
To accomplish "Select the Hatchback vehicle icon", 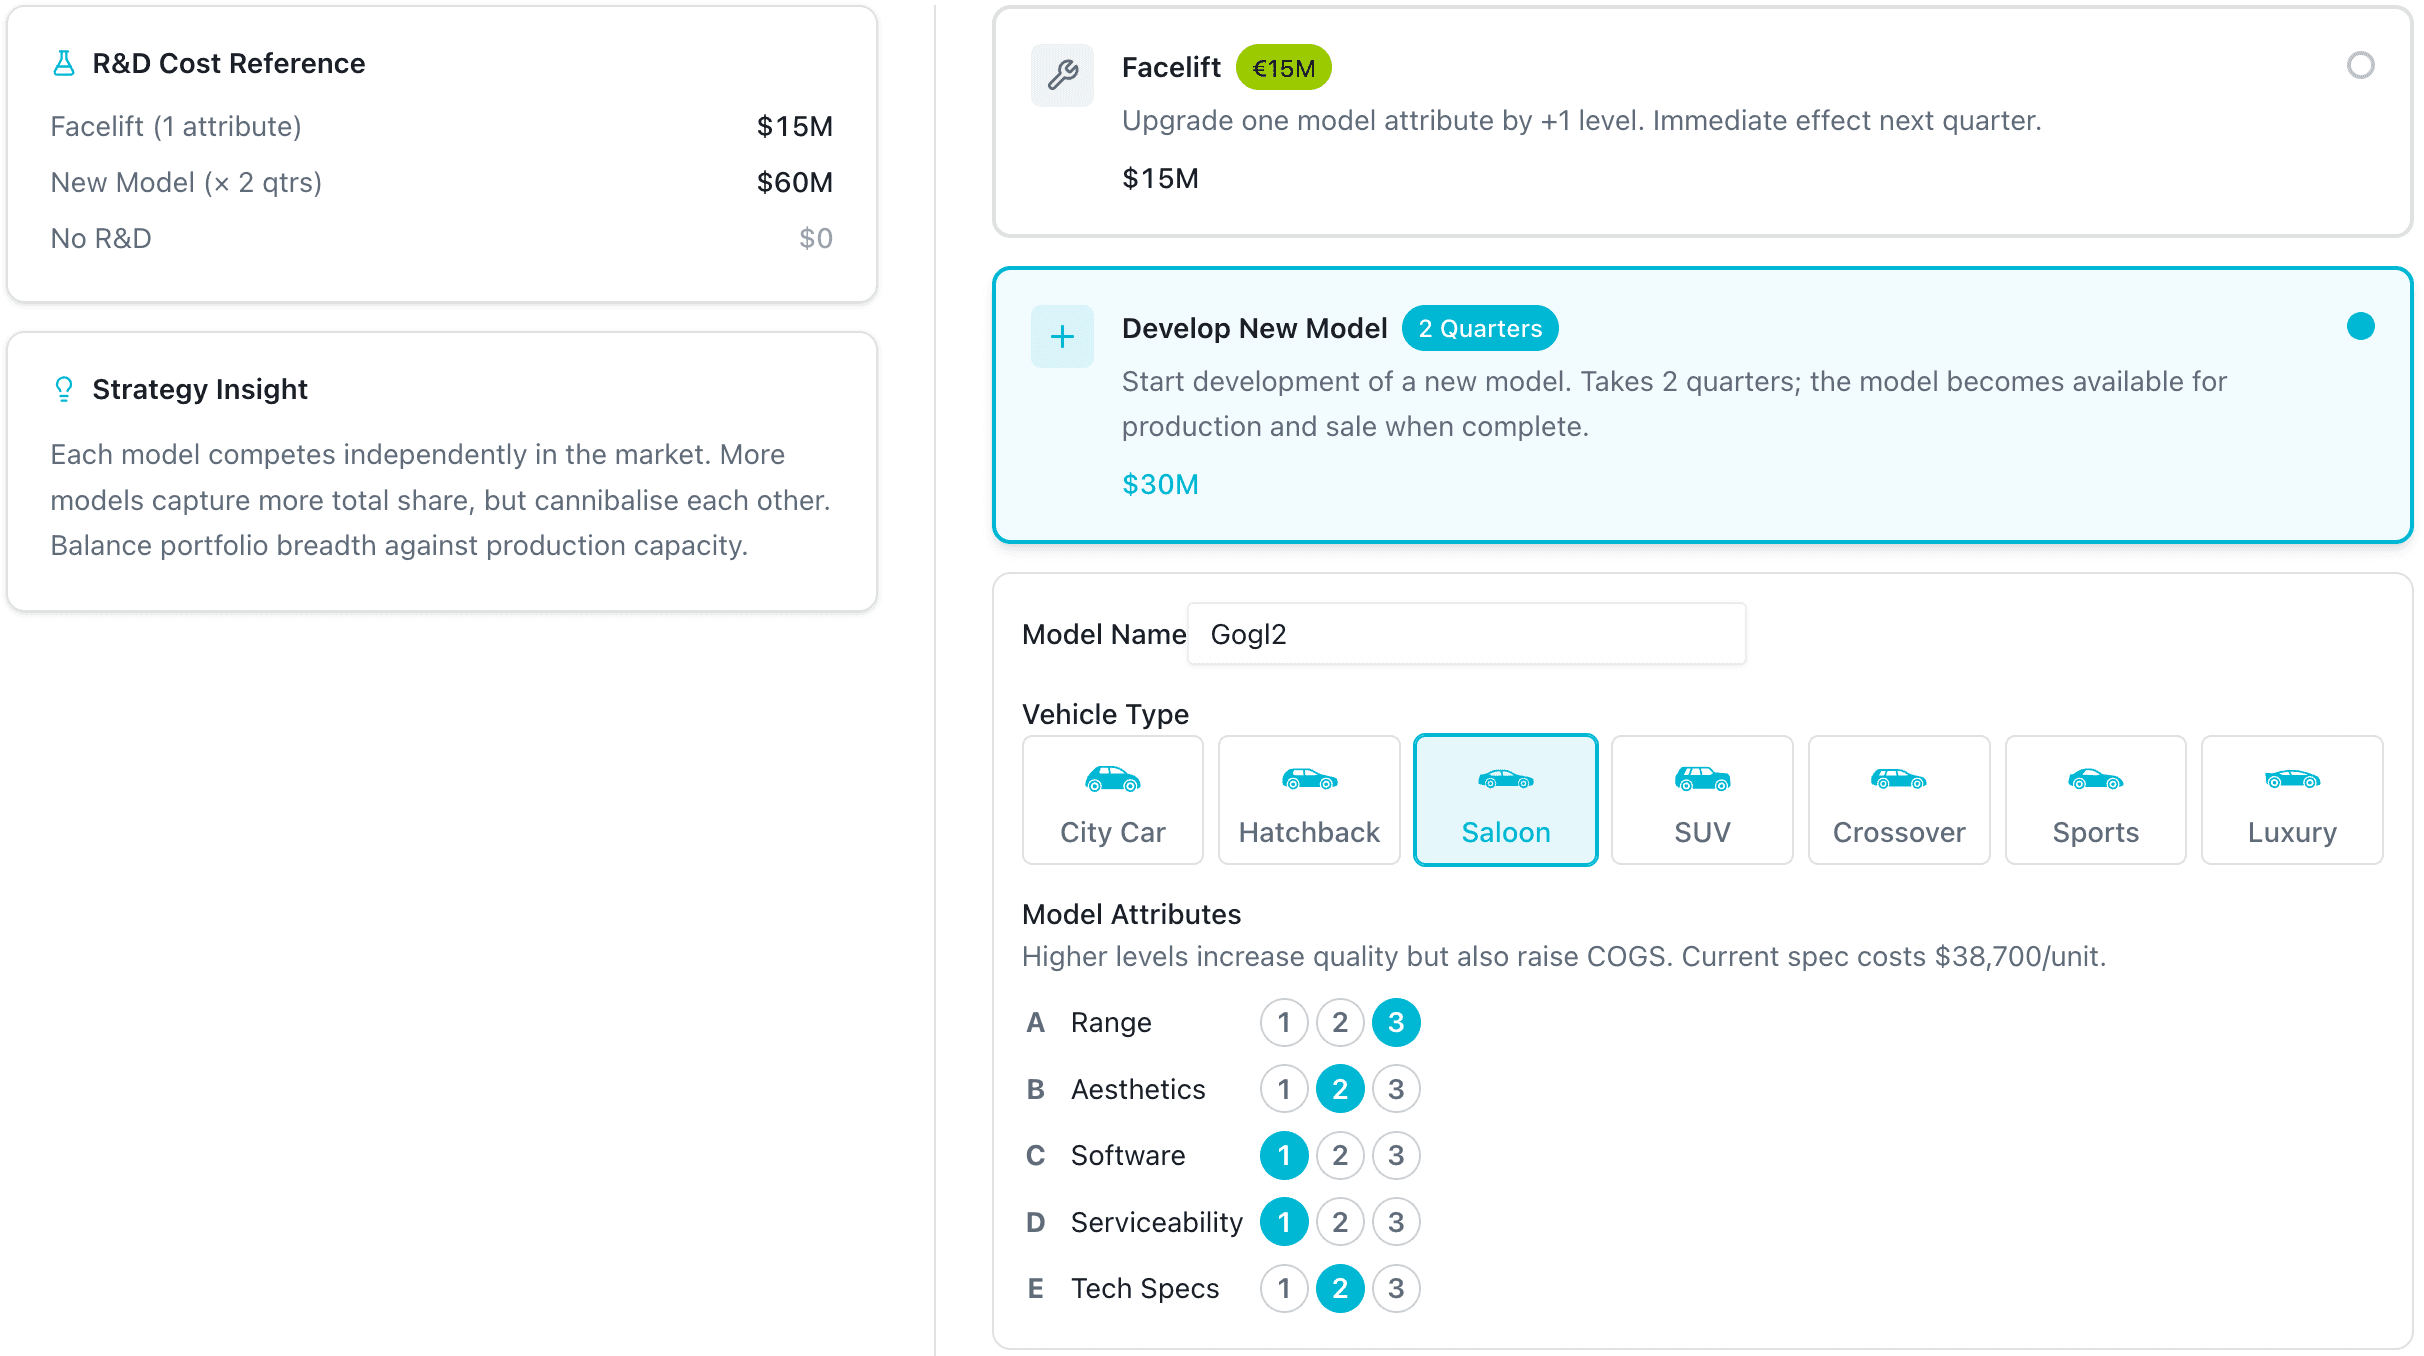I will click(x=1308, y=780).
